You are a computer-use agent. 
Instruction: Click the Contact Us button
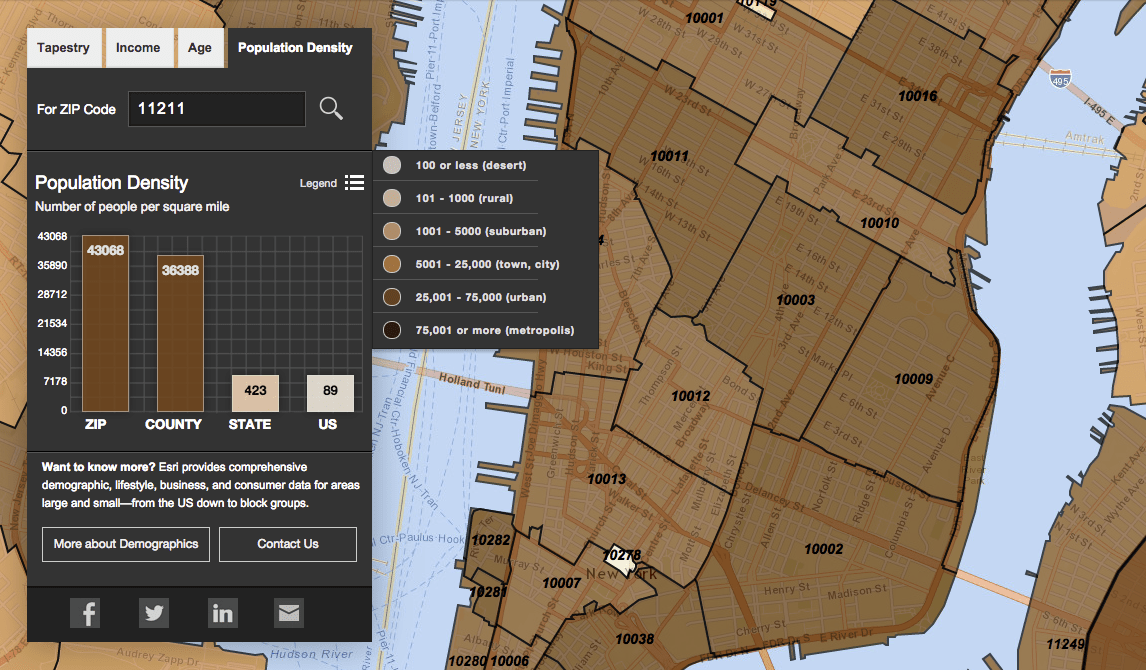tap(287, 544)
